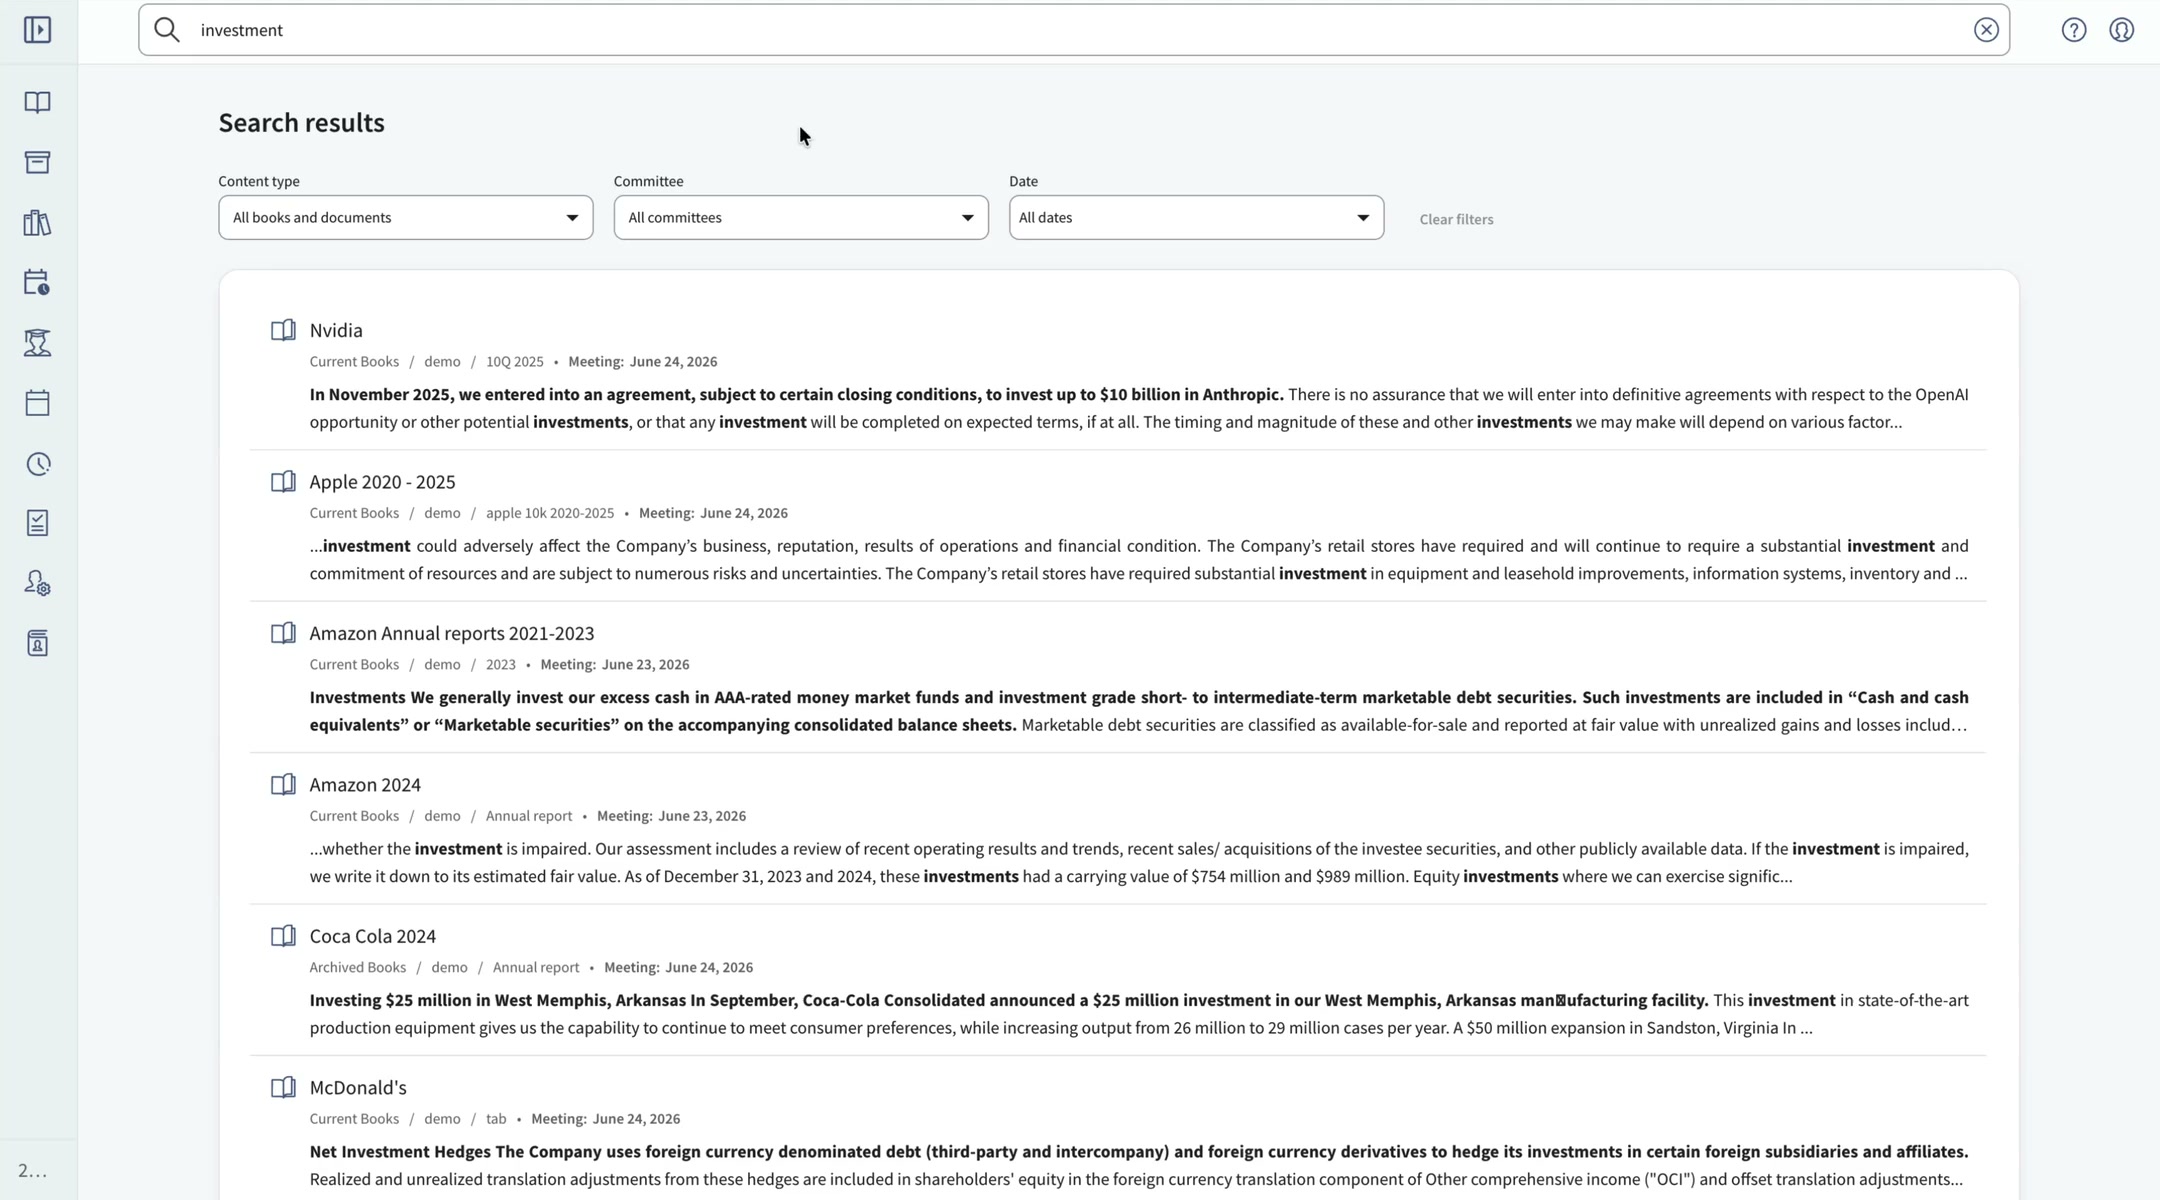Open the Apple 2020 - 2025 result

(x=382, y=482)
